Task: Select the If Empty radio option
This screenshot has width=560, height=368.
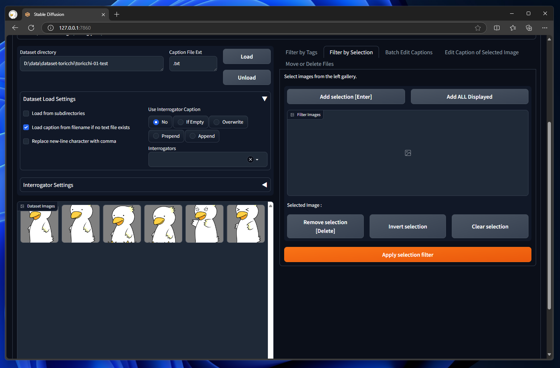Action: click(x=191, y=122)
